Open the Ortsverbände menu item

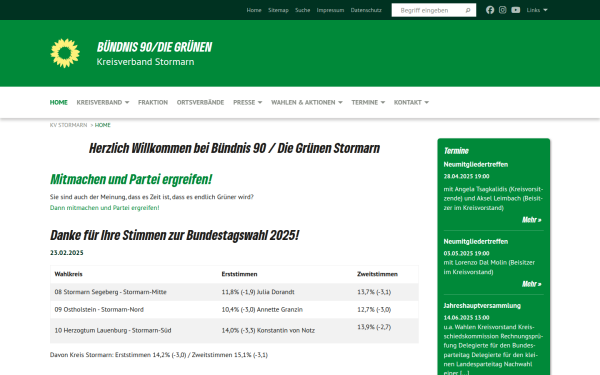[200, 103]
